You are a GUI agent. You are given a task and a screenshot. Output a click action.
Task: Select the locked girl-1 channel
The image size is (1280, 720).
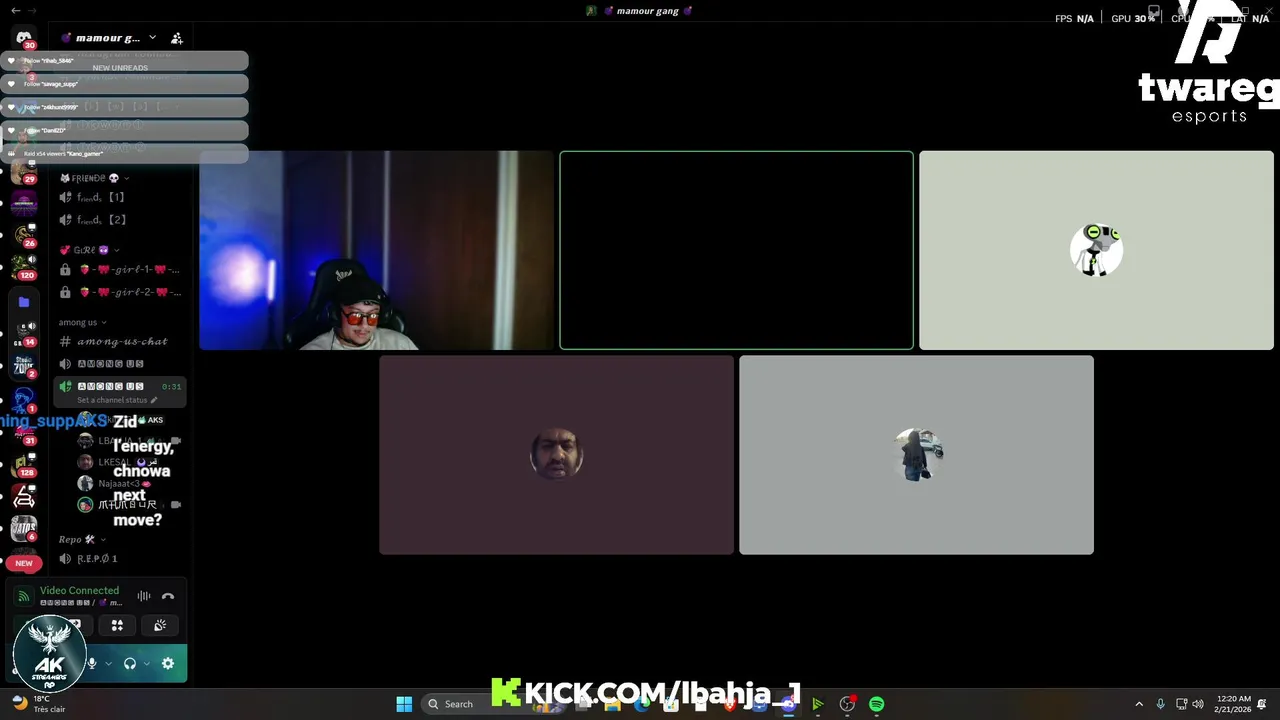coord(120,270)
